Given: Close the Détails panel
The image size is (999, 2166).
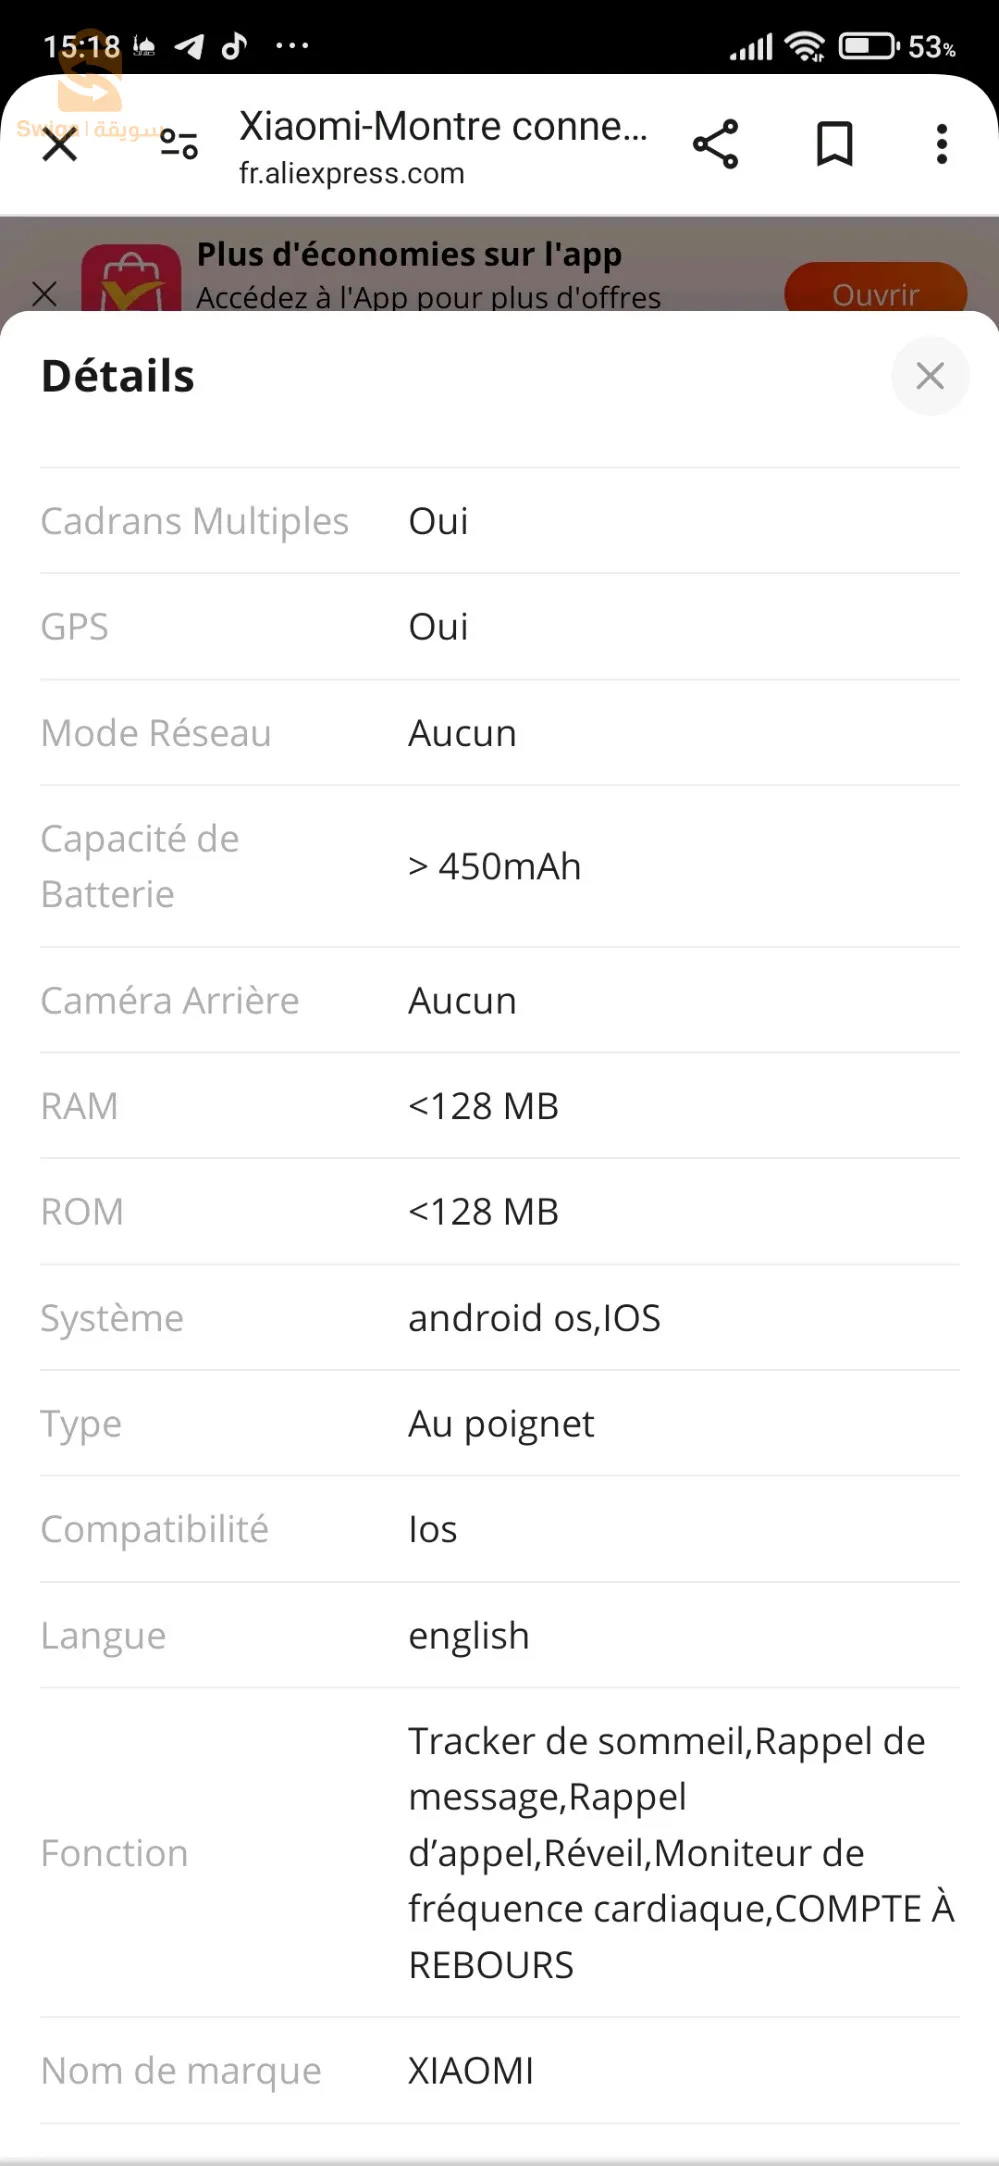Looking at the screenshot, I should tap(930, 376).
